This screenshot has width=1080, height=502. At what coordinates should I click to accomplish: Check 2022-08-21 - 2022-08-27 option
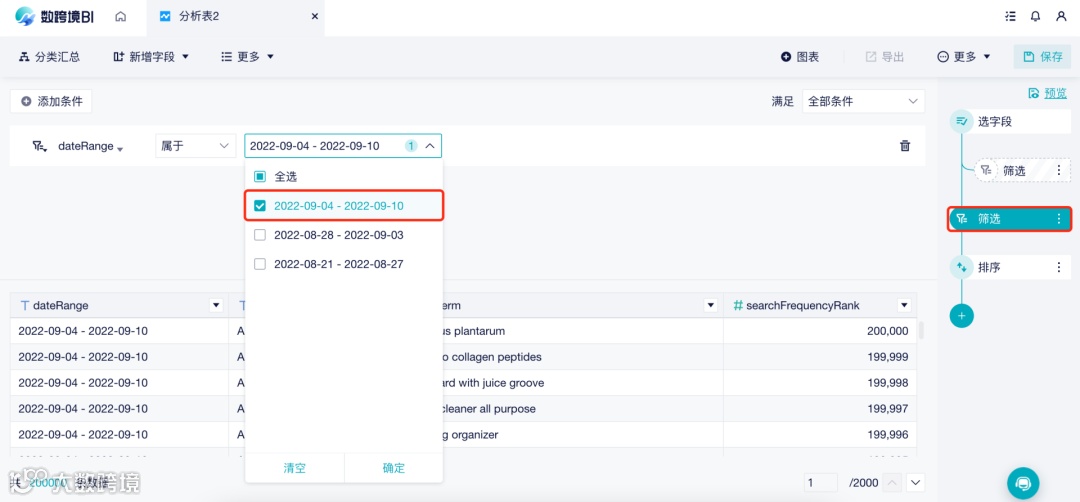click(260, 264)
